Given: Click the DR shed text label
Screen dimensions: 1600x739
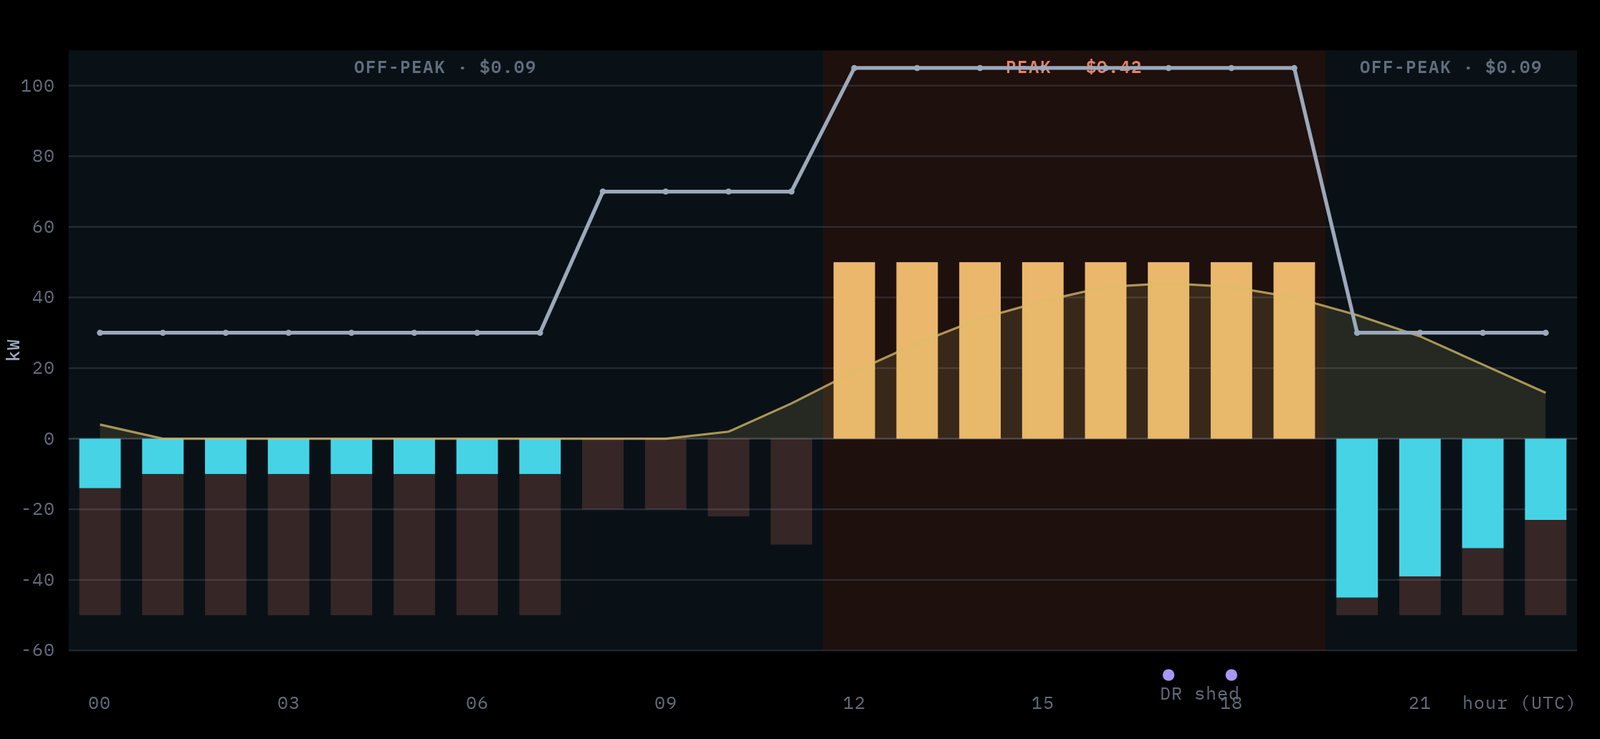Looking at the screenshot, I should 1199,693.
